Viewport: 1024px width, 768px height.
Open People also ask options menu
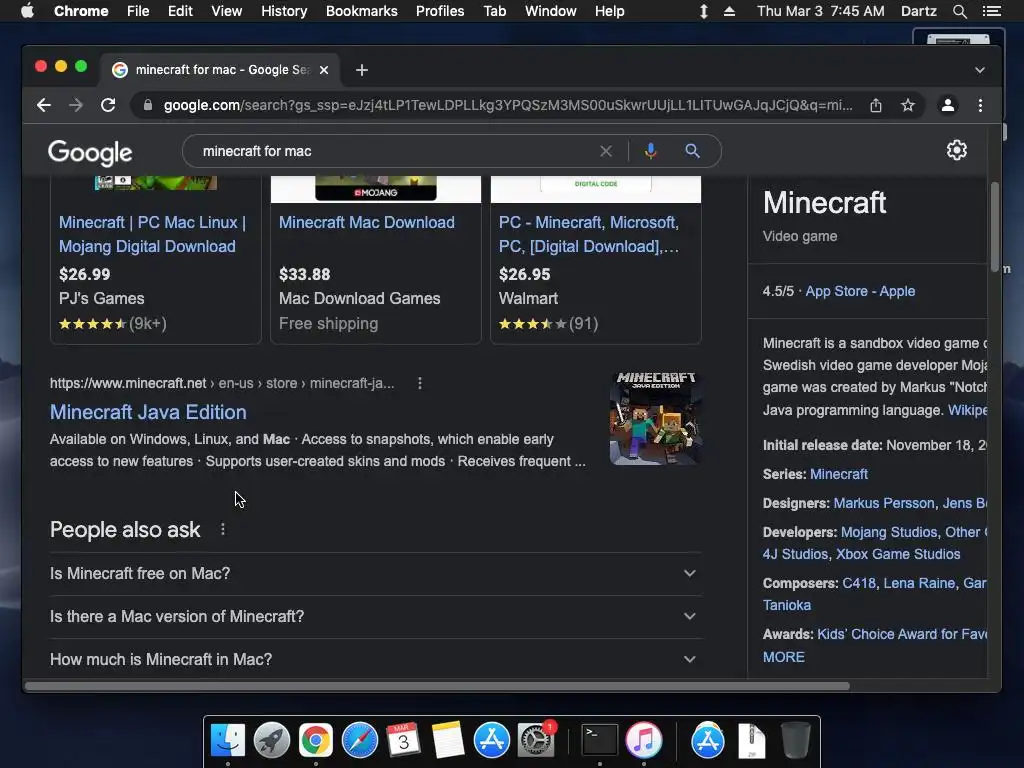pos(223,529)
